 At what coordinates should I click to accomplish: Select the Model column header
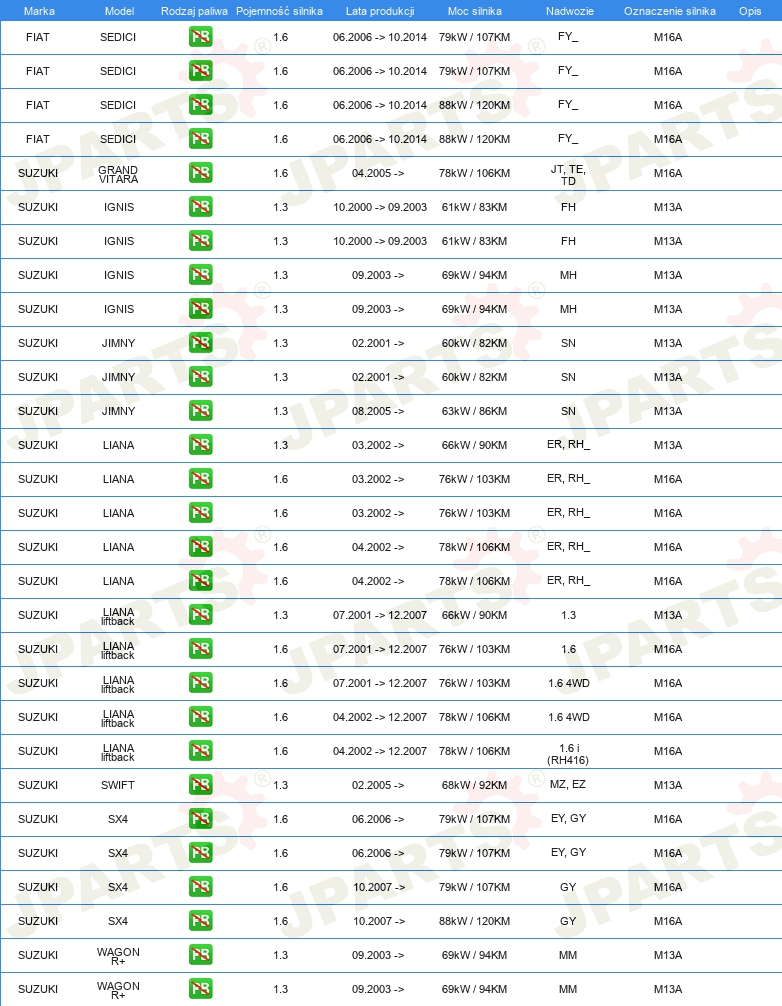coord(119,11)
